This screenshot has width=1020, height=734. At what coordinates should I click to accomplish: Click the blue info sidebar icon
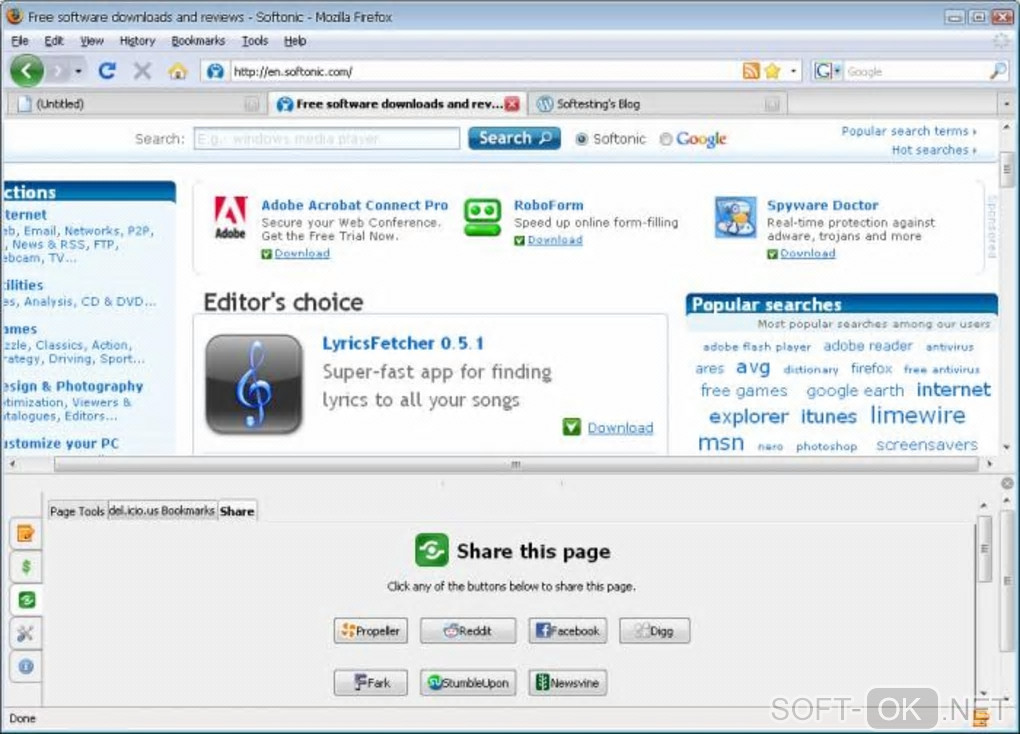25,666
